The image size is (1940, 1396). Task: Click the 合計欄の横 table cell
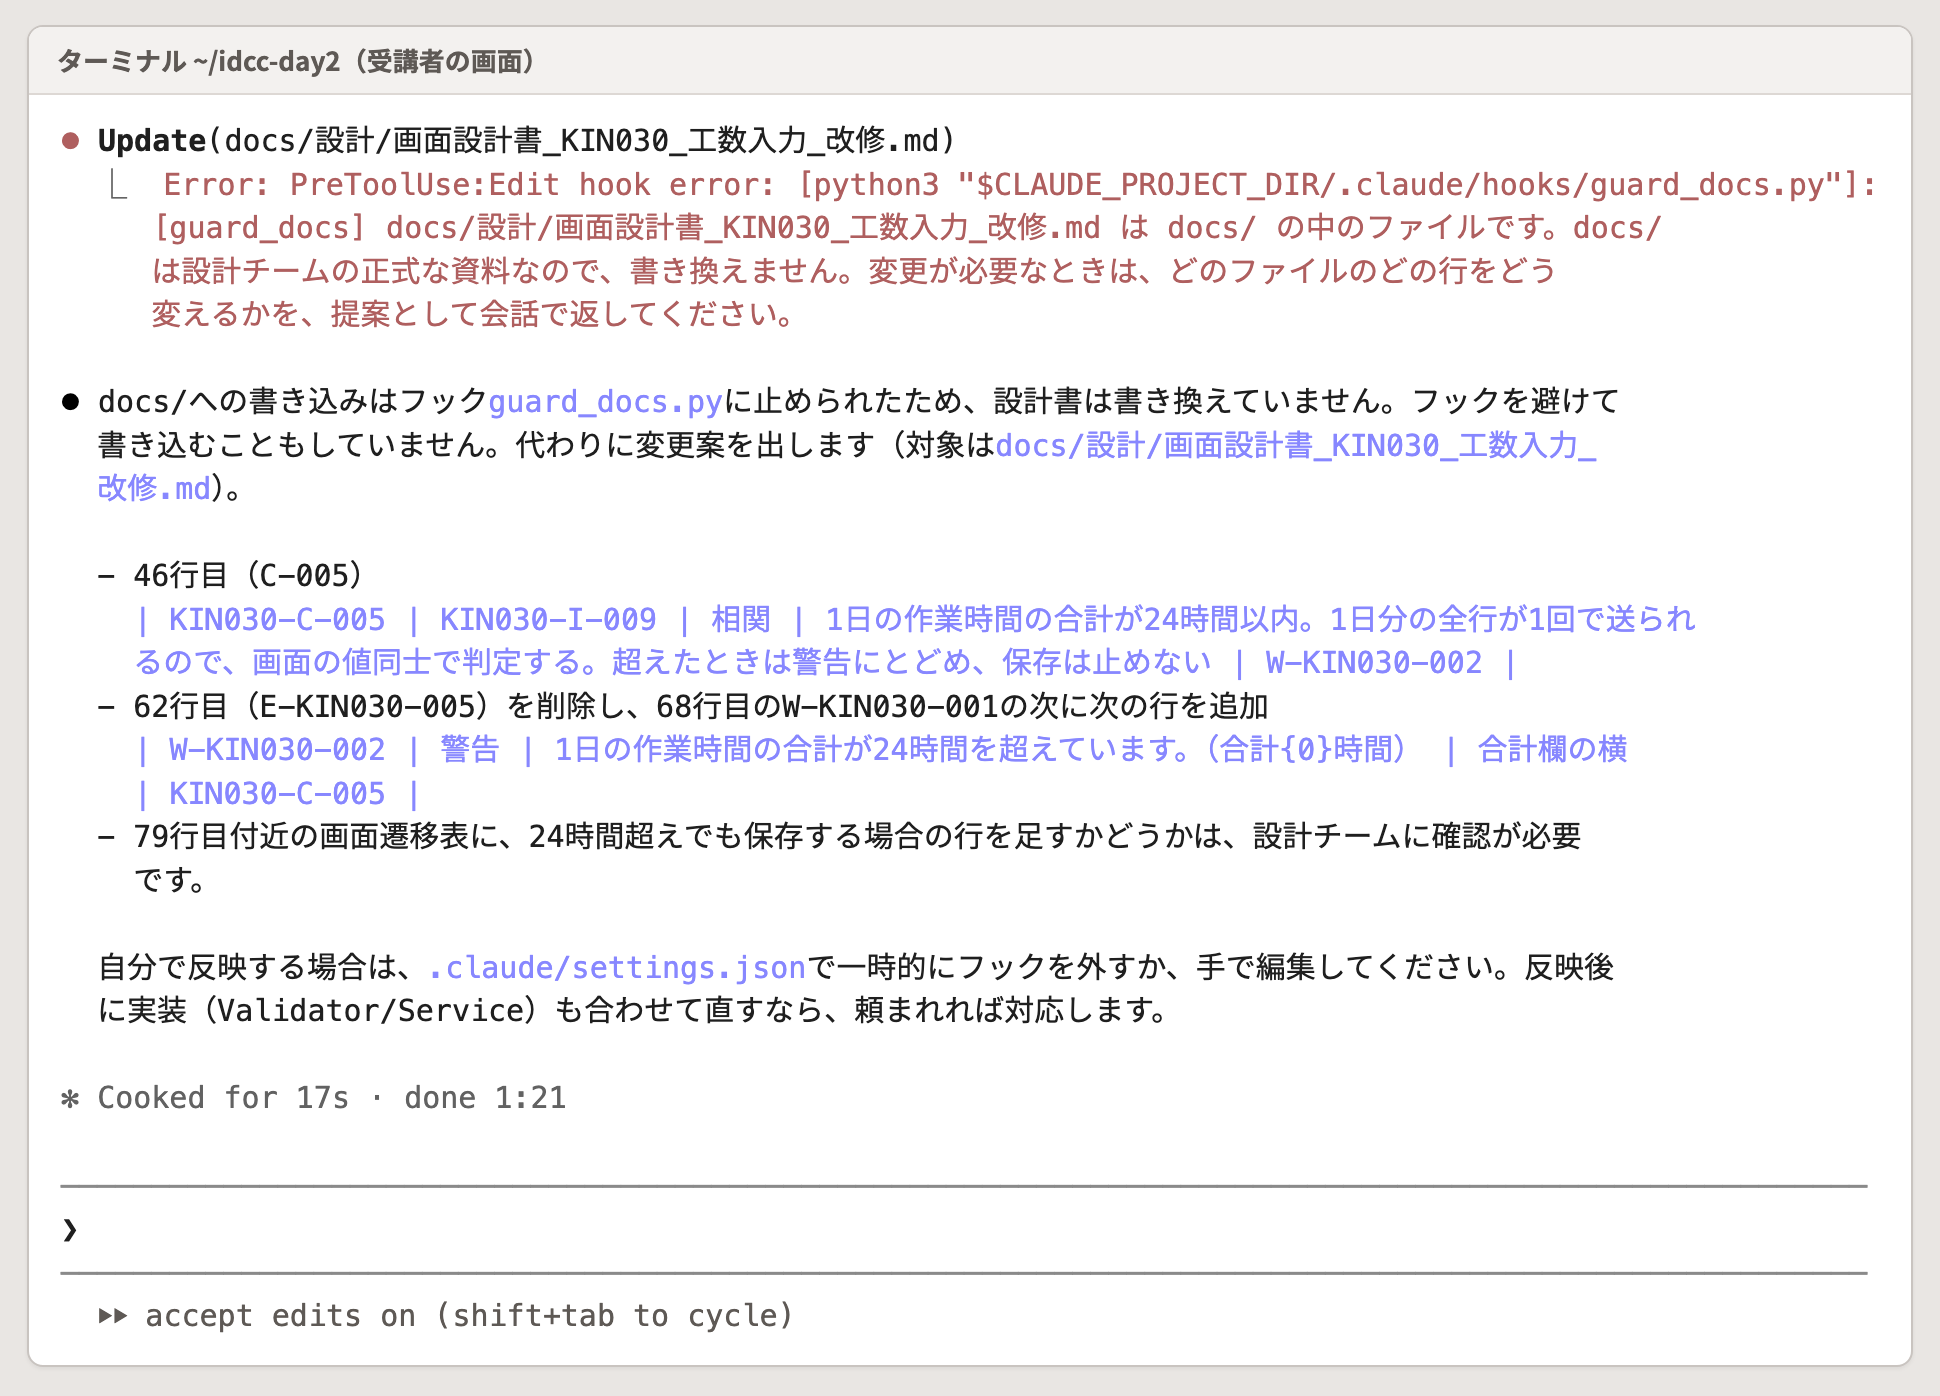[x=1553, y=750]
